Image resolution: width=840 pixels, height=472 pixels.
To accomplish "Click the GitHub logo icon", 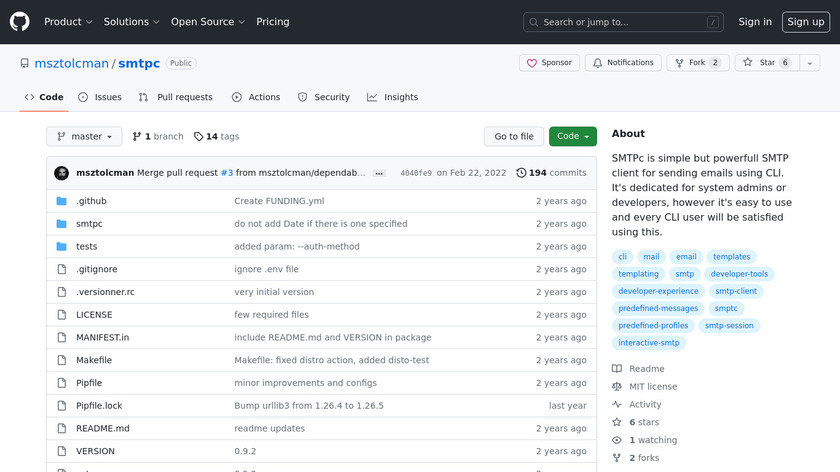I will pyautogui.click(x=20, y=21).
